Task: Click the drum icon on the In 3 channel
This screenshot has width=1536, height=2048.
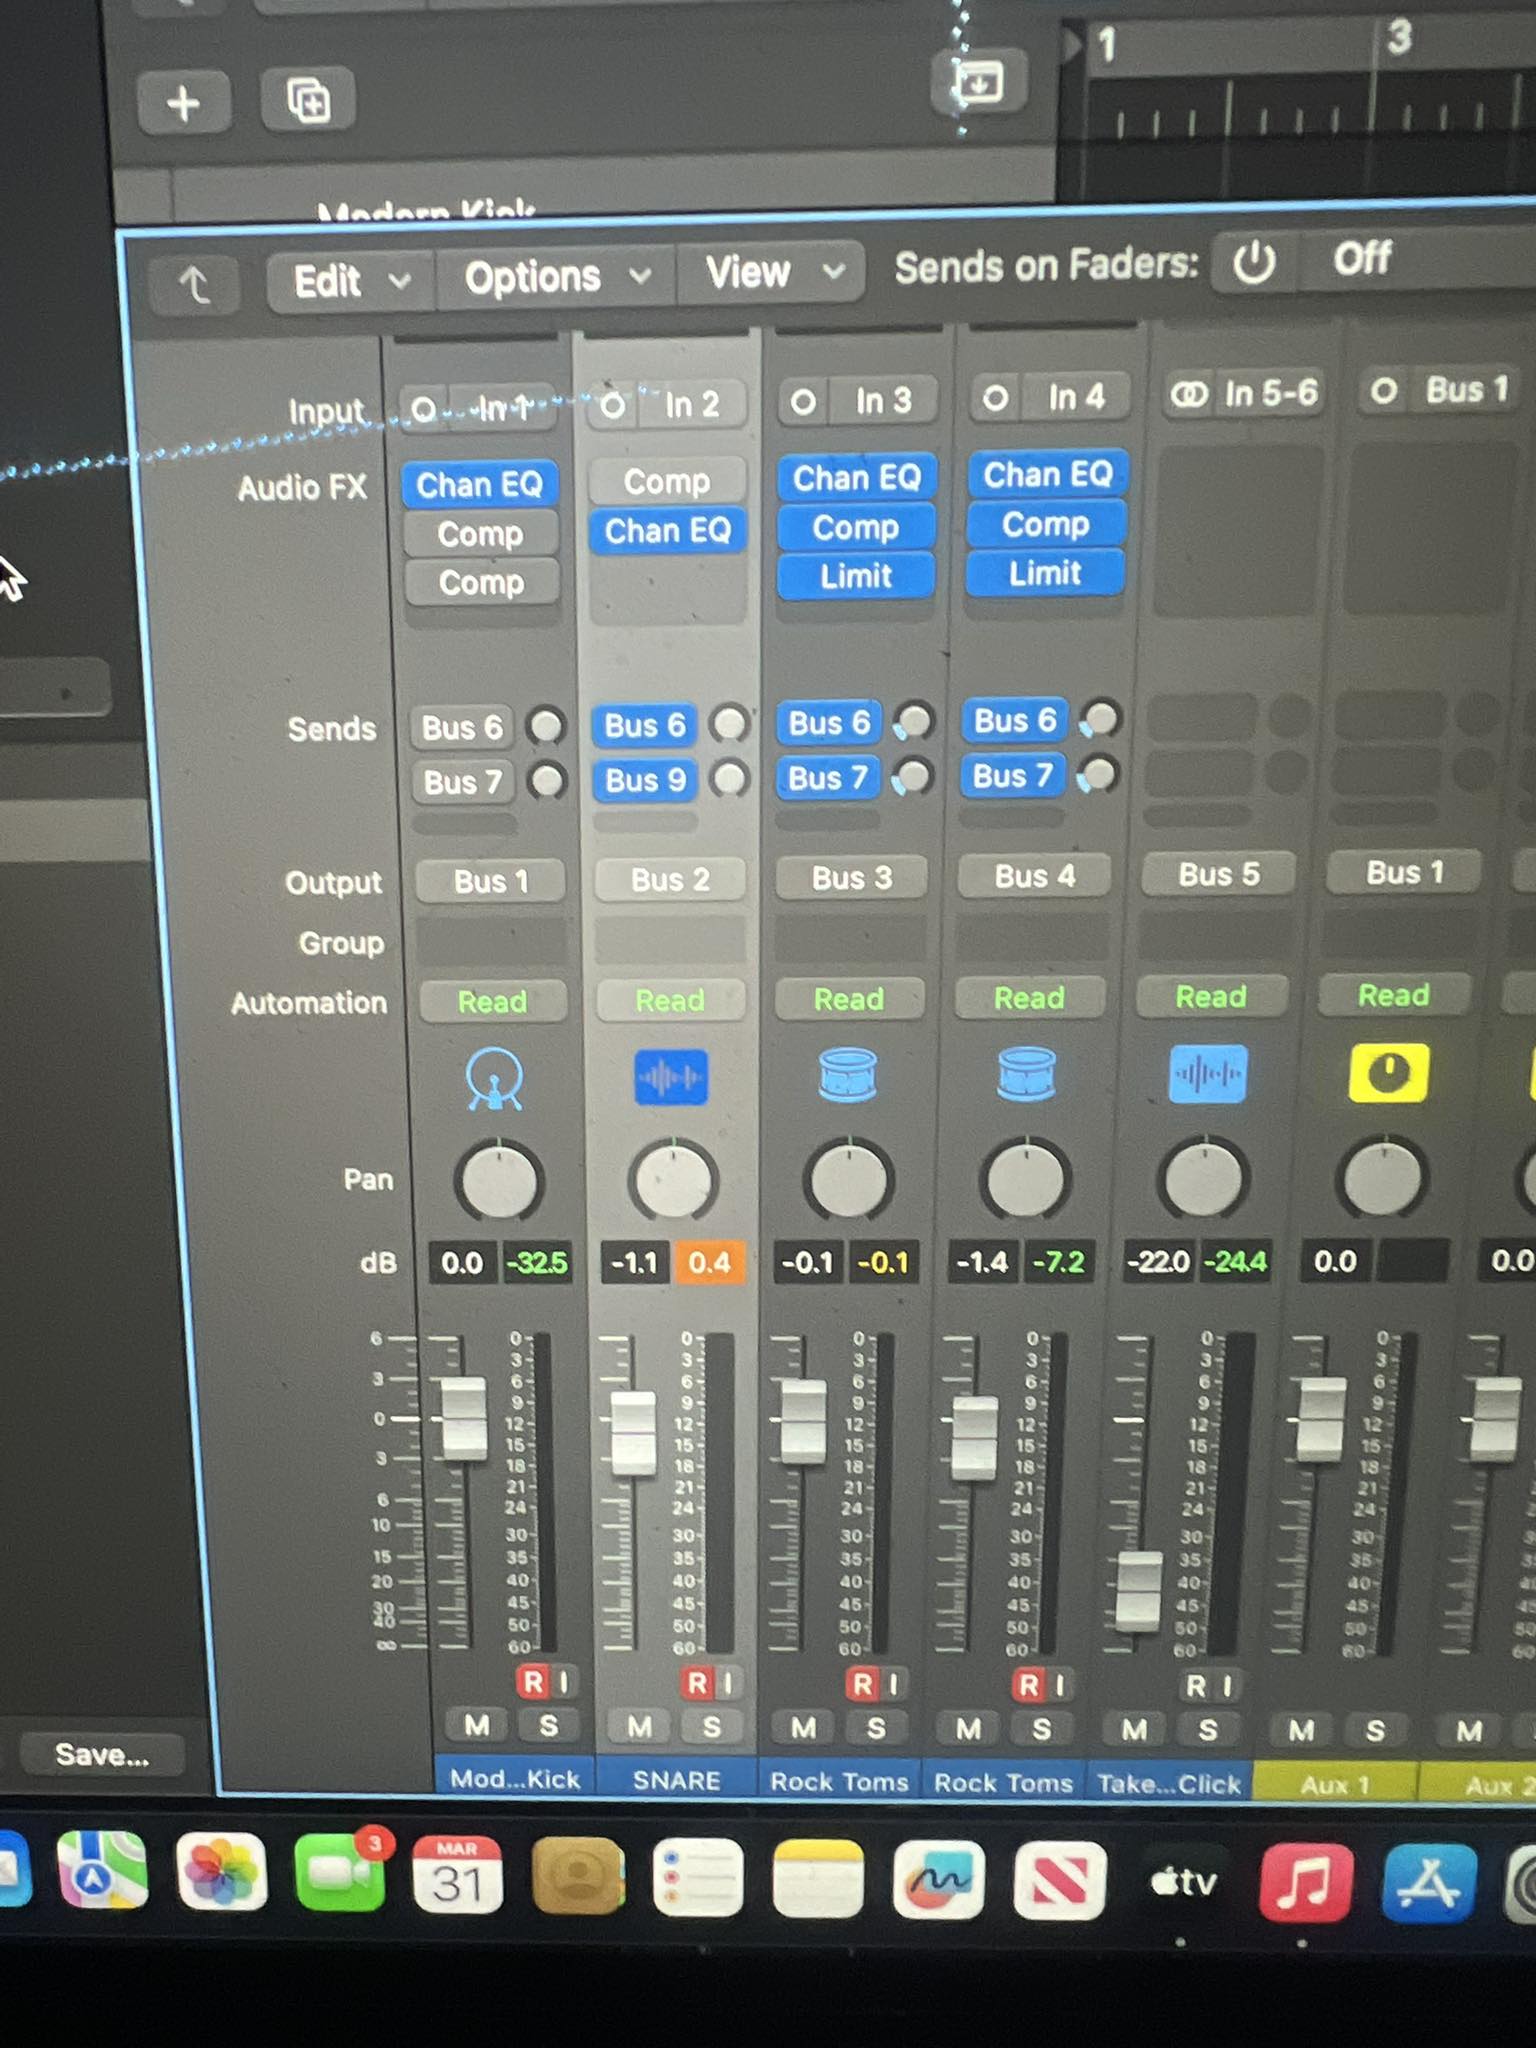Action: [x=848, y=1075]
